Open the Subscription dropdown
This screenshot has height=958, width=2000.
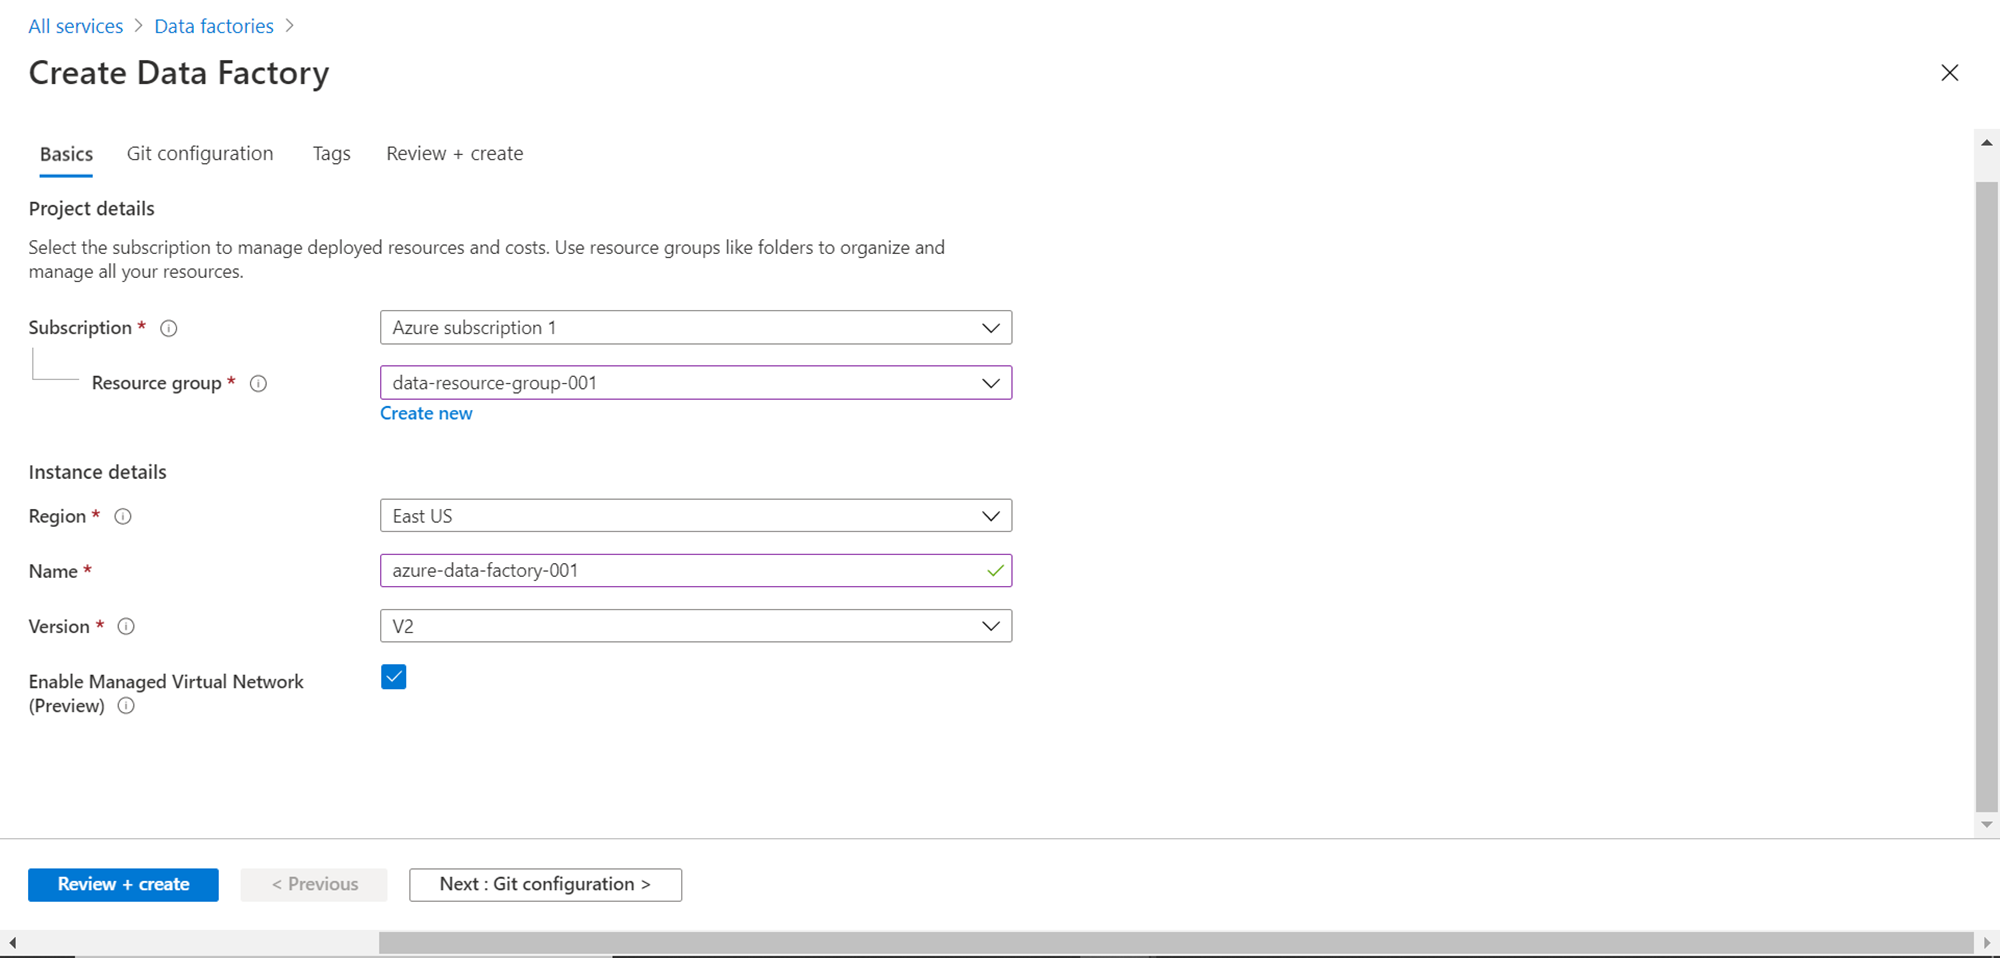[x=696, y=328]
